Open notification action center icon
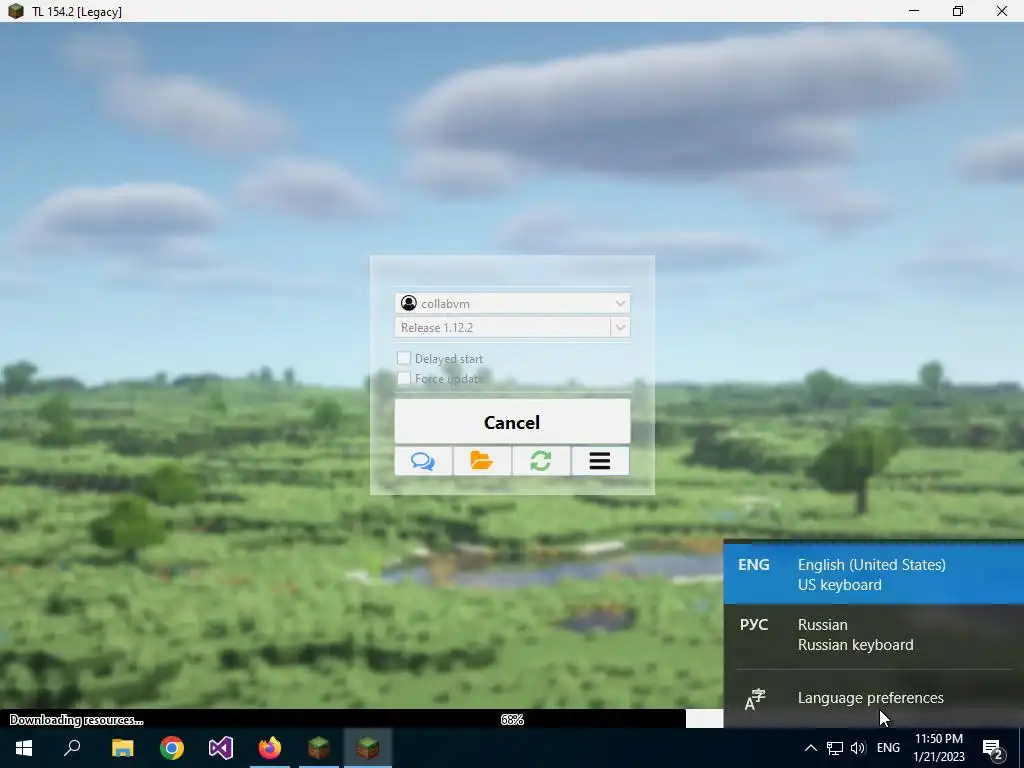 point(993,749)
